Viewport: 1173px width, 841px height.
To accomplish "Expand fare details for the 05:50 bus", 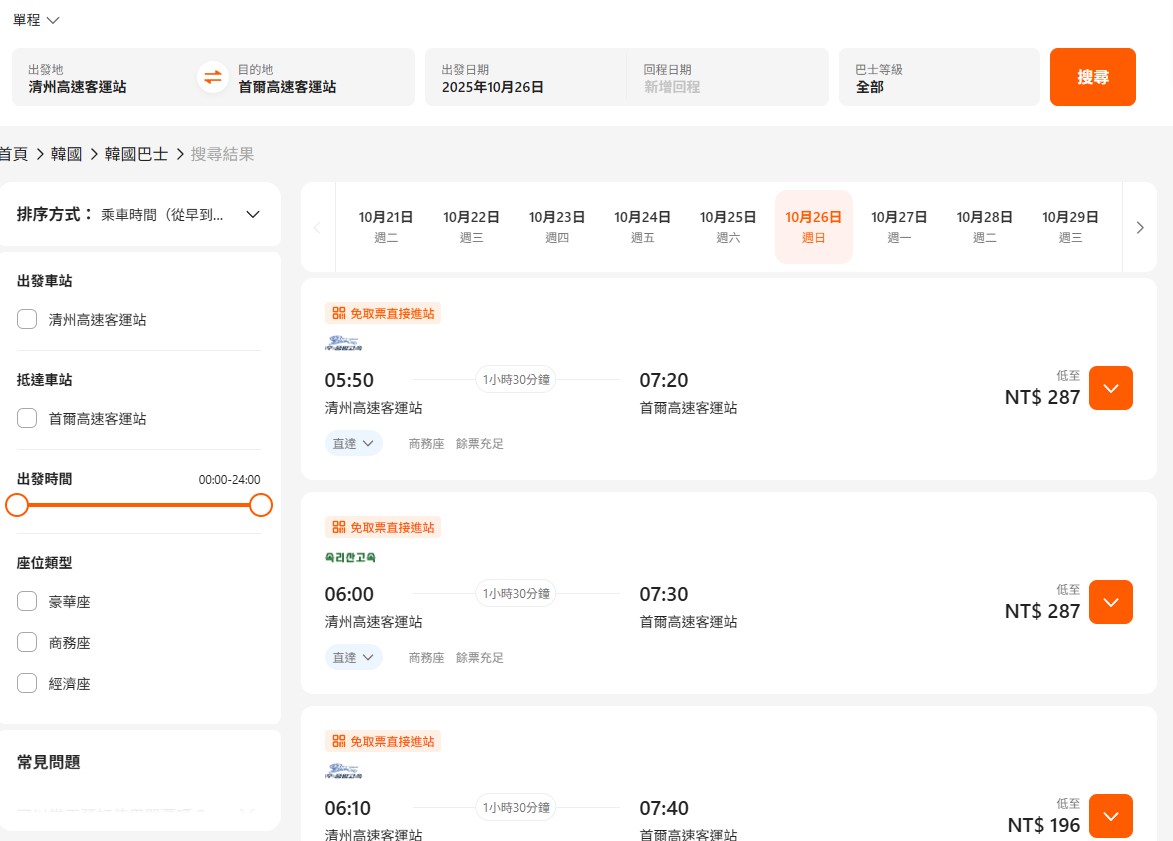I will coord(1110,388).
